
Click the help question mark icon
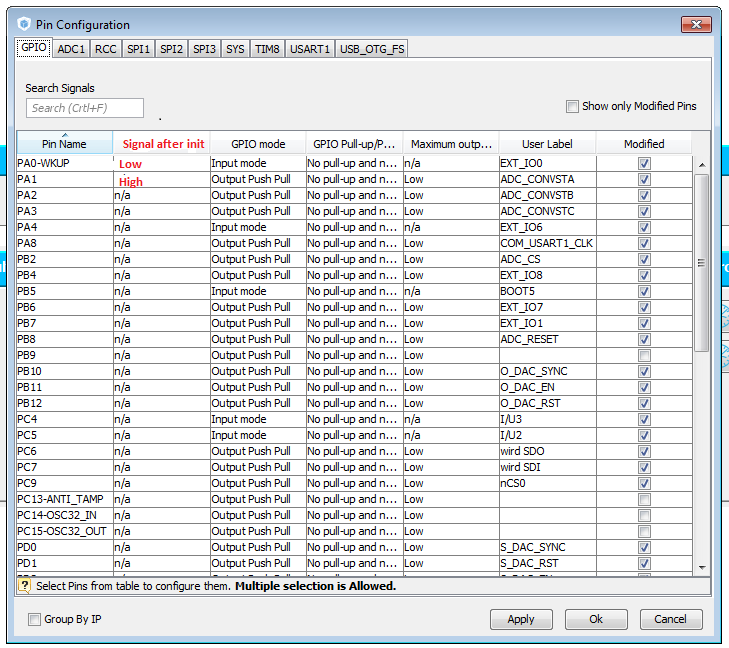point(24,585)
